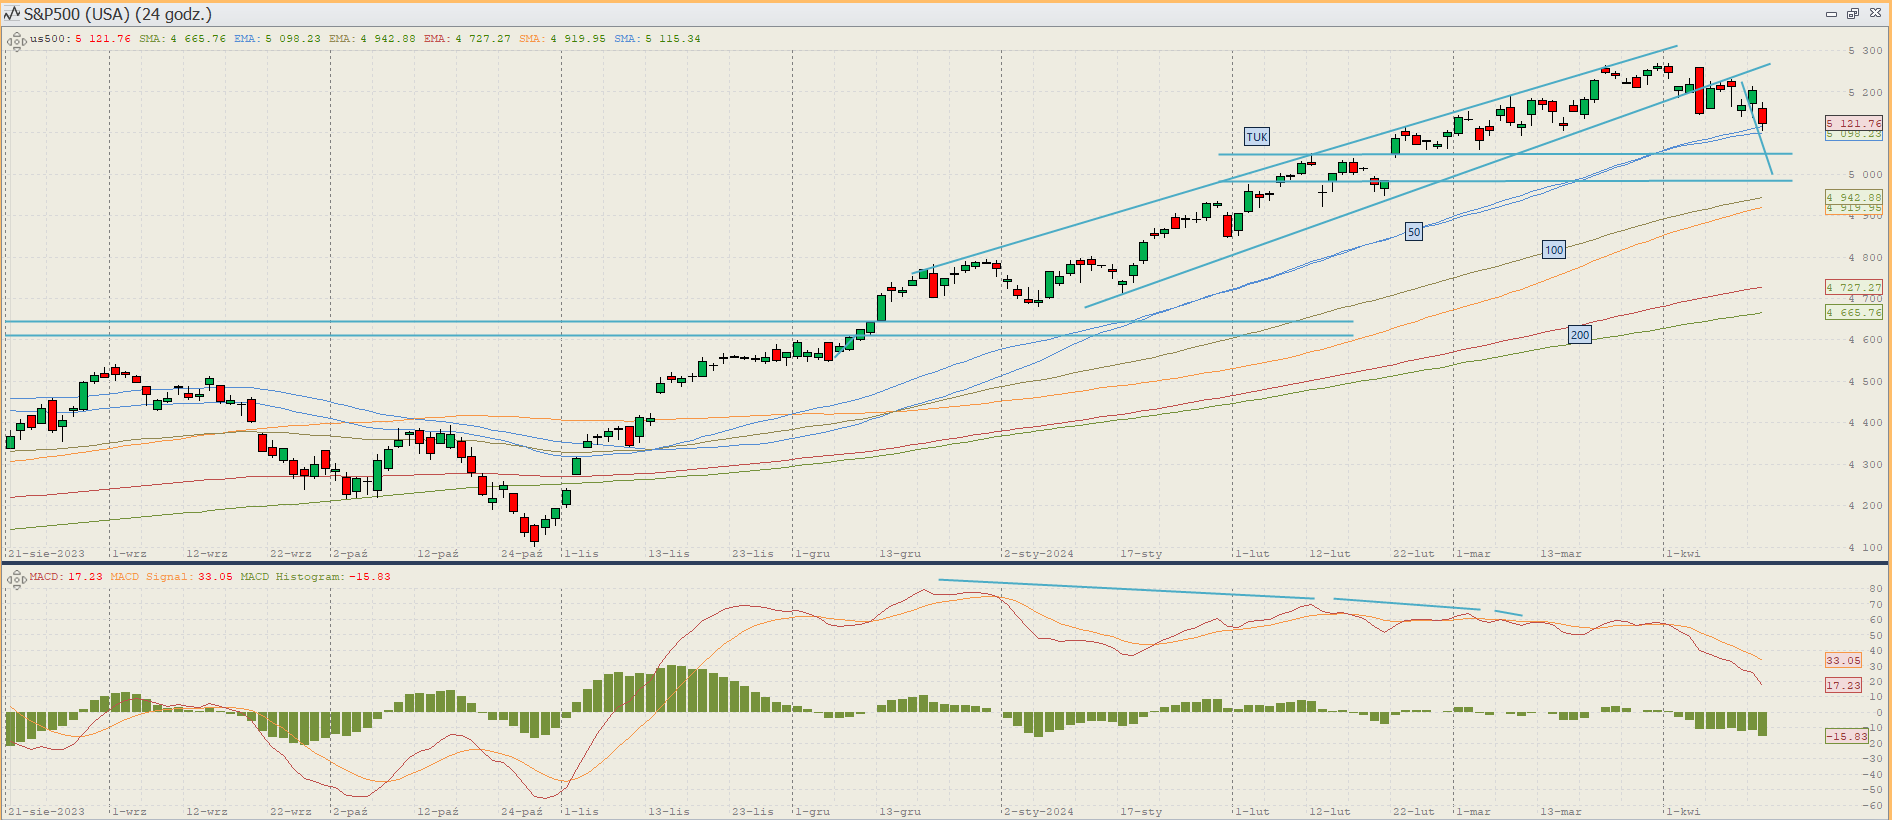Click the red 5 121.76 current price tag

click(x=1853, y=123)
